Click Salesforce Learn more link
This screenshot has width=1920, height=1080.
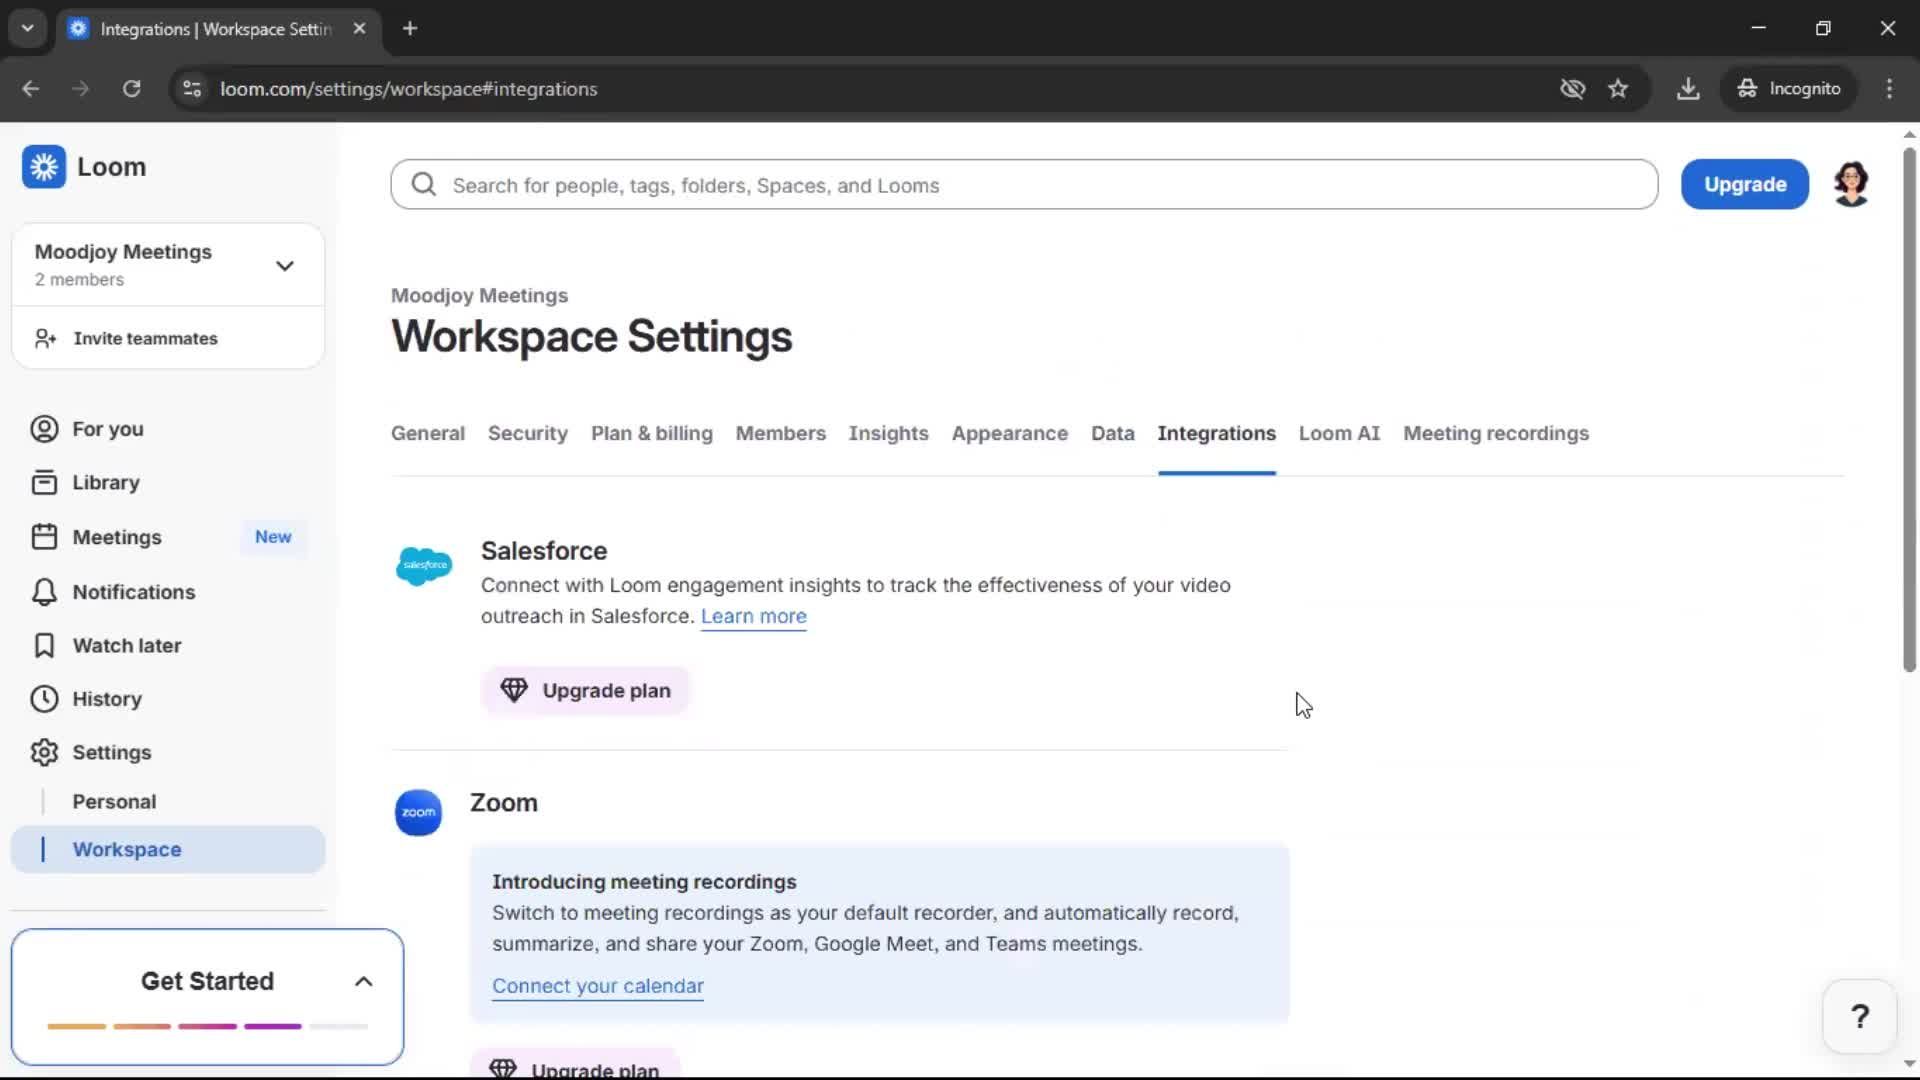(753, 617)
